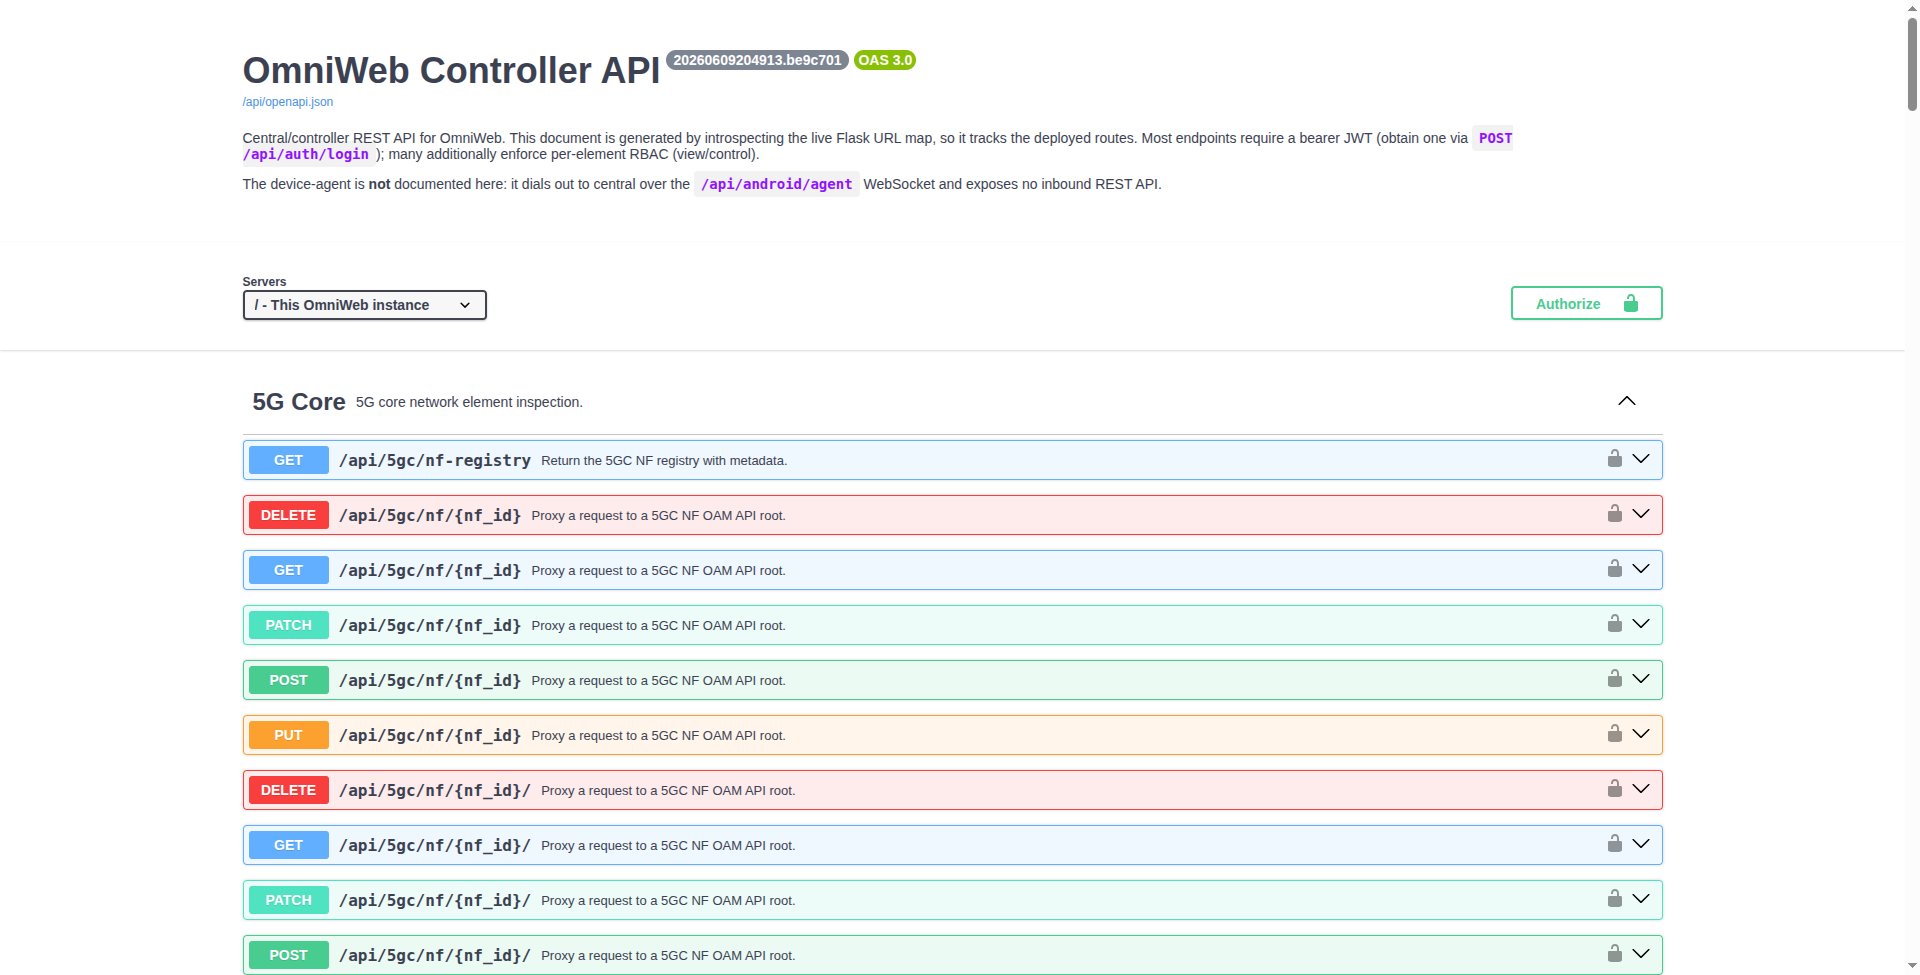This screenshot has width=1920, height=975.
Task: Click the vertical scrollbar thumb
Action: click(1912, 62)
